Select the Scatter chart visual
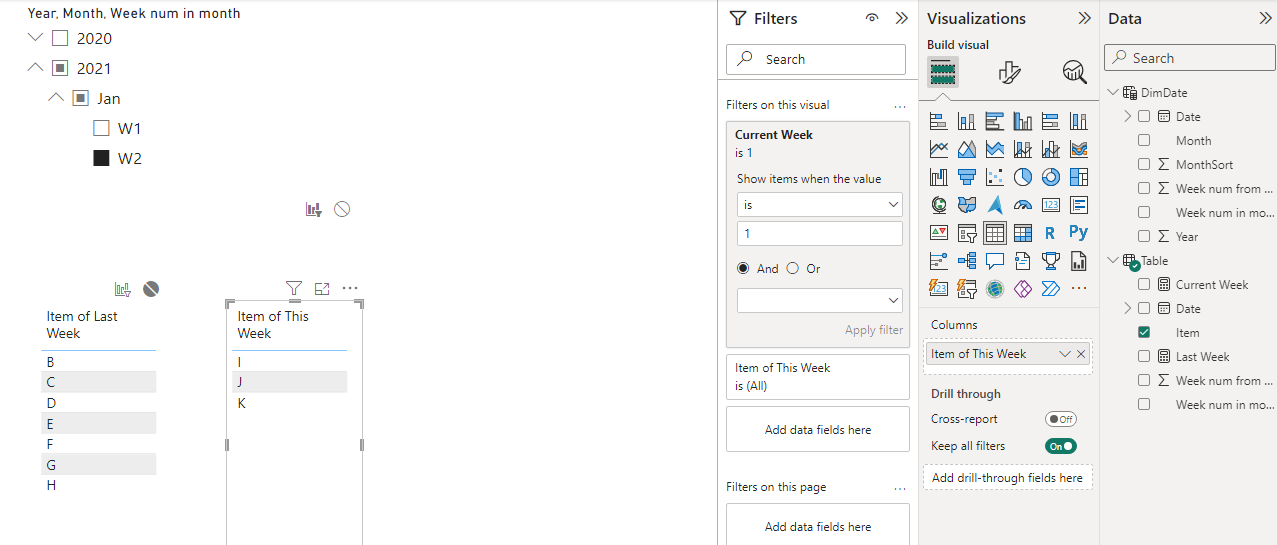This screenshot has height=545, width=1277. pyautogui.click(x=994, y=177)
